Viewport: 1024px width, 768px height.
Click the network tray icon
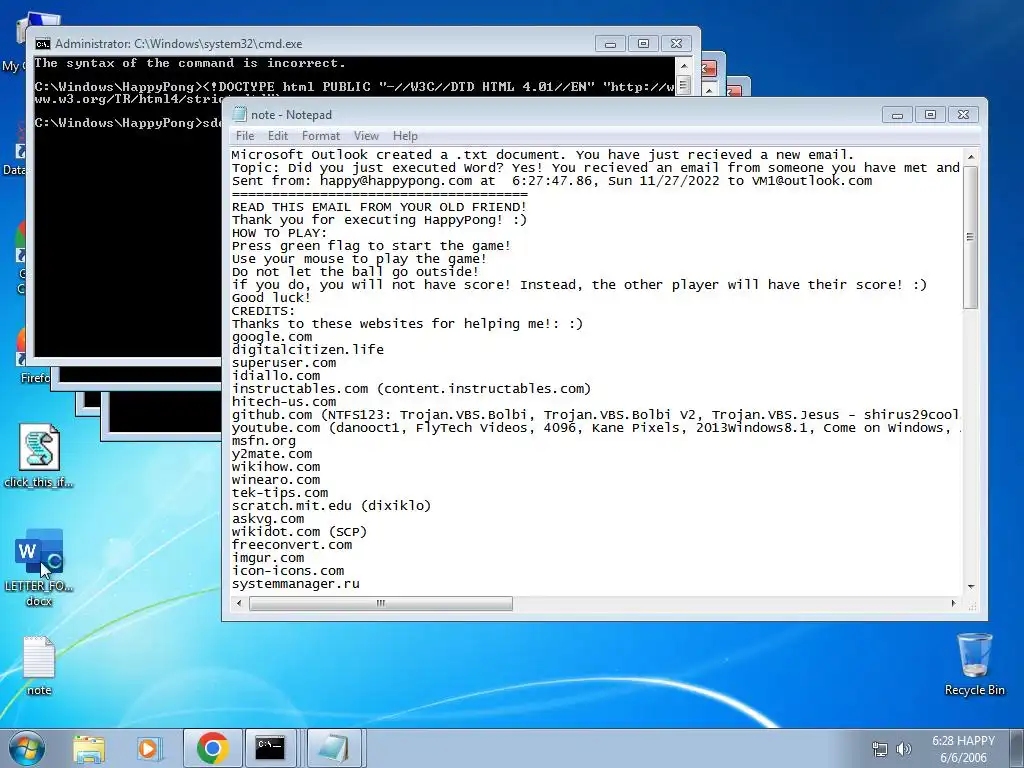[x=880, y=749]
